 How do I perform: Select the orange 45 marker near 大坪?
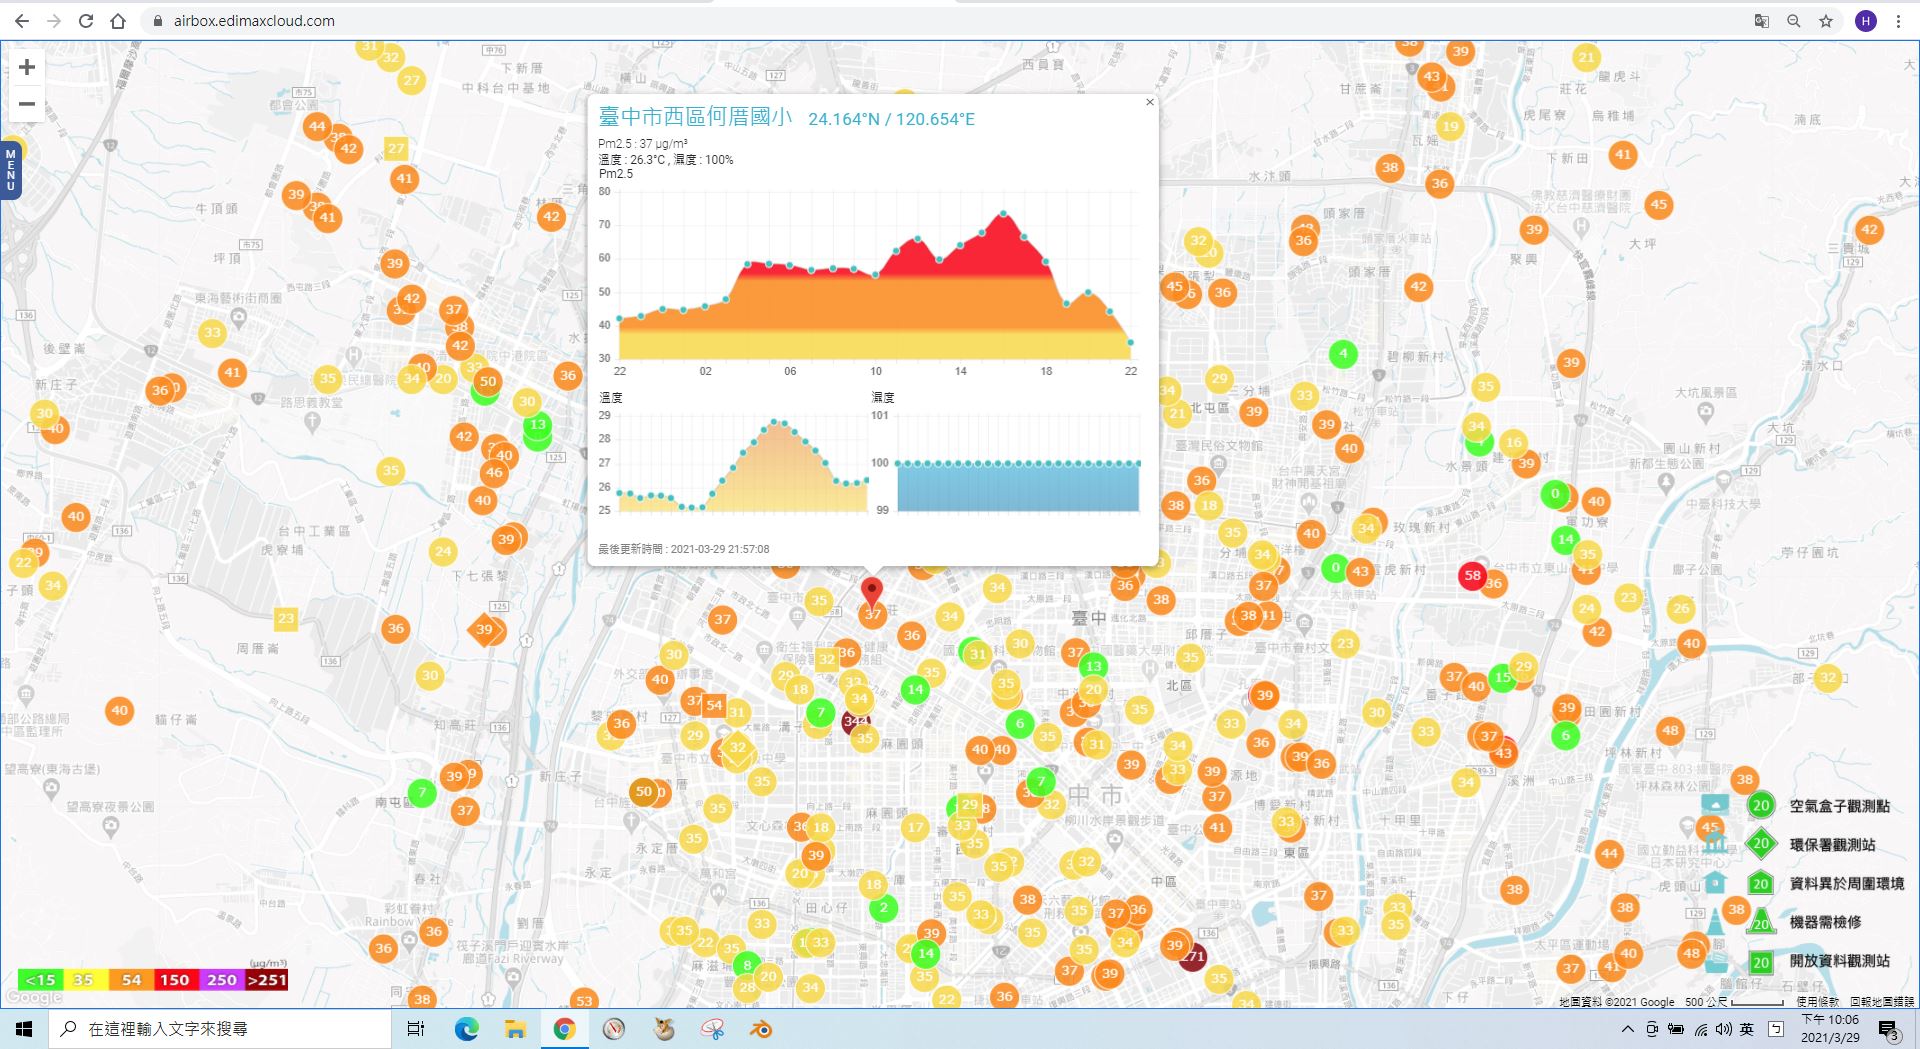(1659, 205)
